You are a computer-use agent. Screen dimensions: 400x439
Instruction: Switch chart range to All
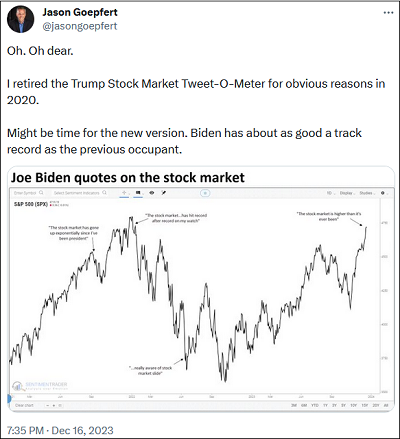(386, 405)
